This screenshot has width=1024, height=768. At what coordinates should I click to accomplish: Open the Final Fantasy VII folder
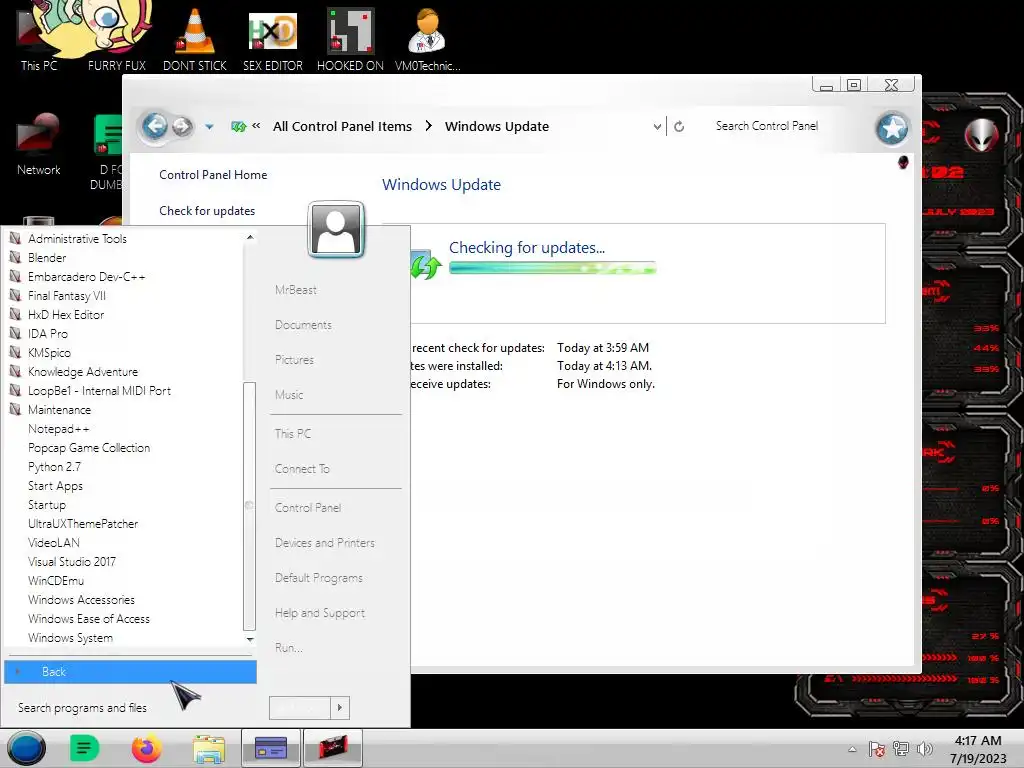pos(67,296)
